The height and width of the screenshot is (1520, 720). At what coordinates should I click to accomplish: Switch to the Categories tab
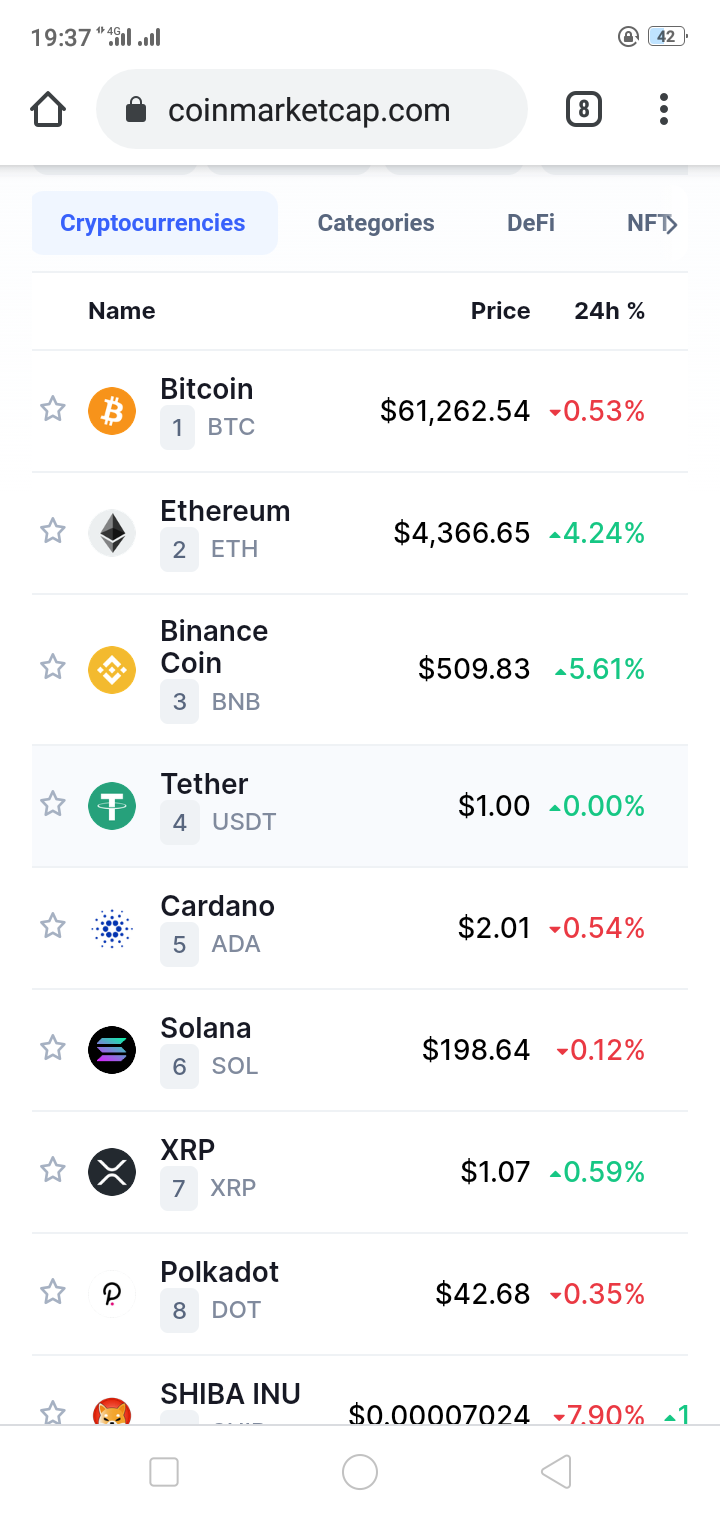376,223
